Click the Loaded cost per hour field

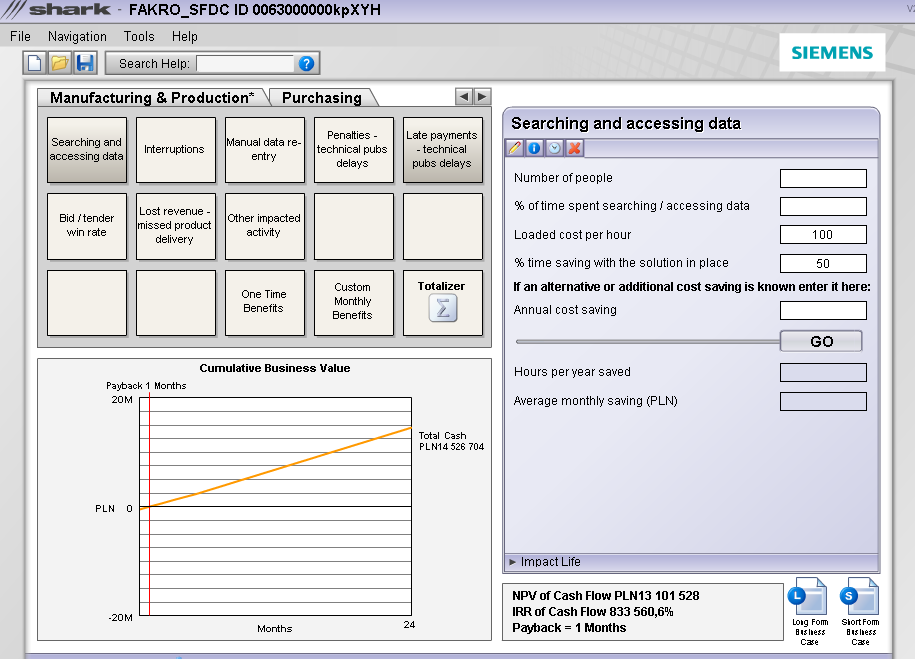823,235
